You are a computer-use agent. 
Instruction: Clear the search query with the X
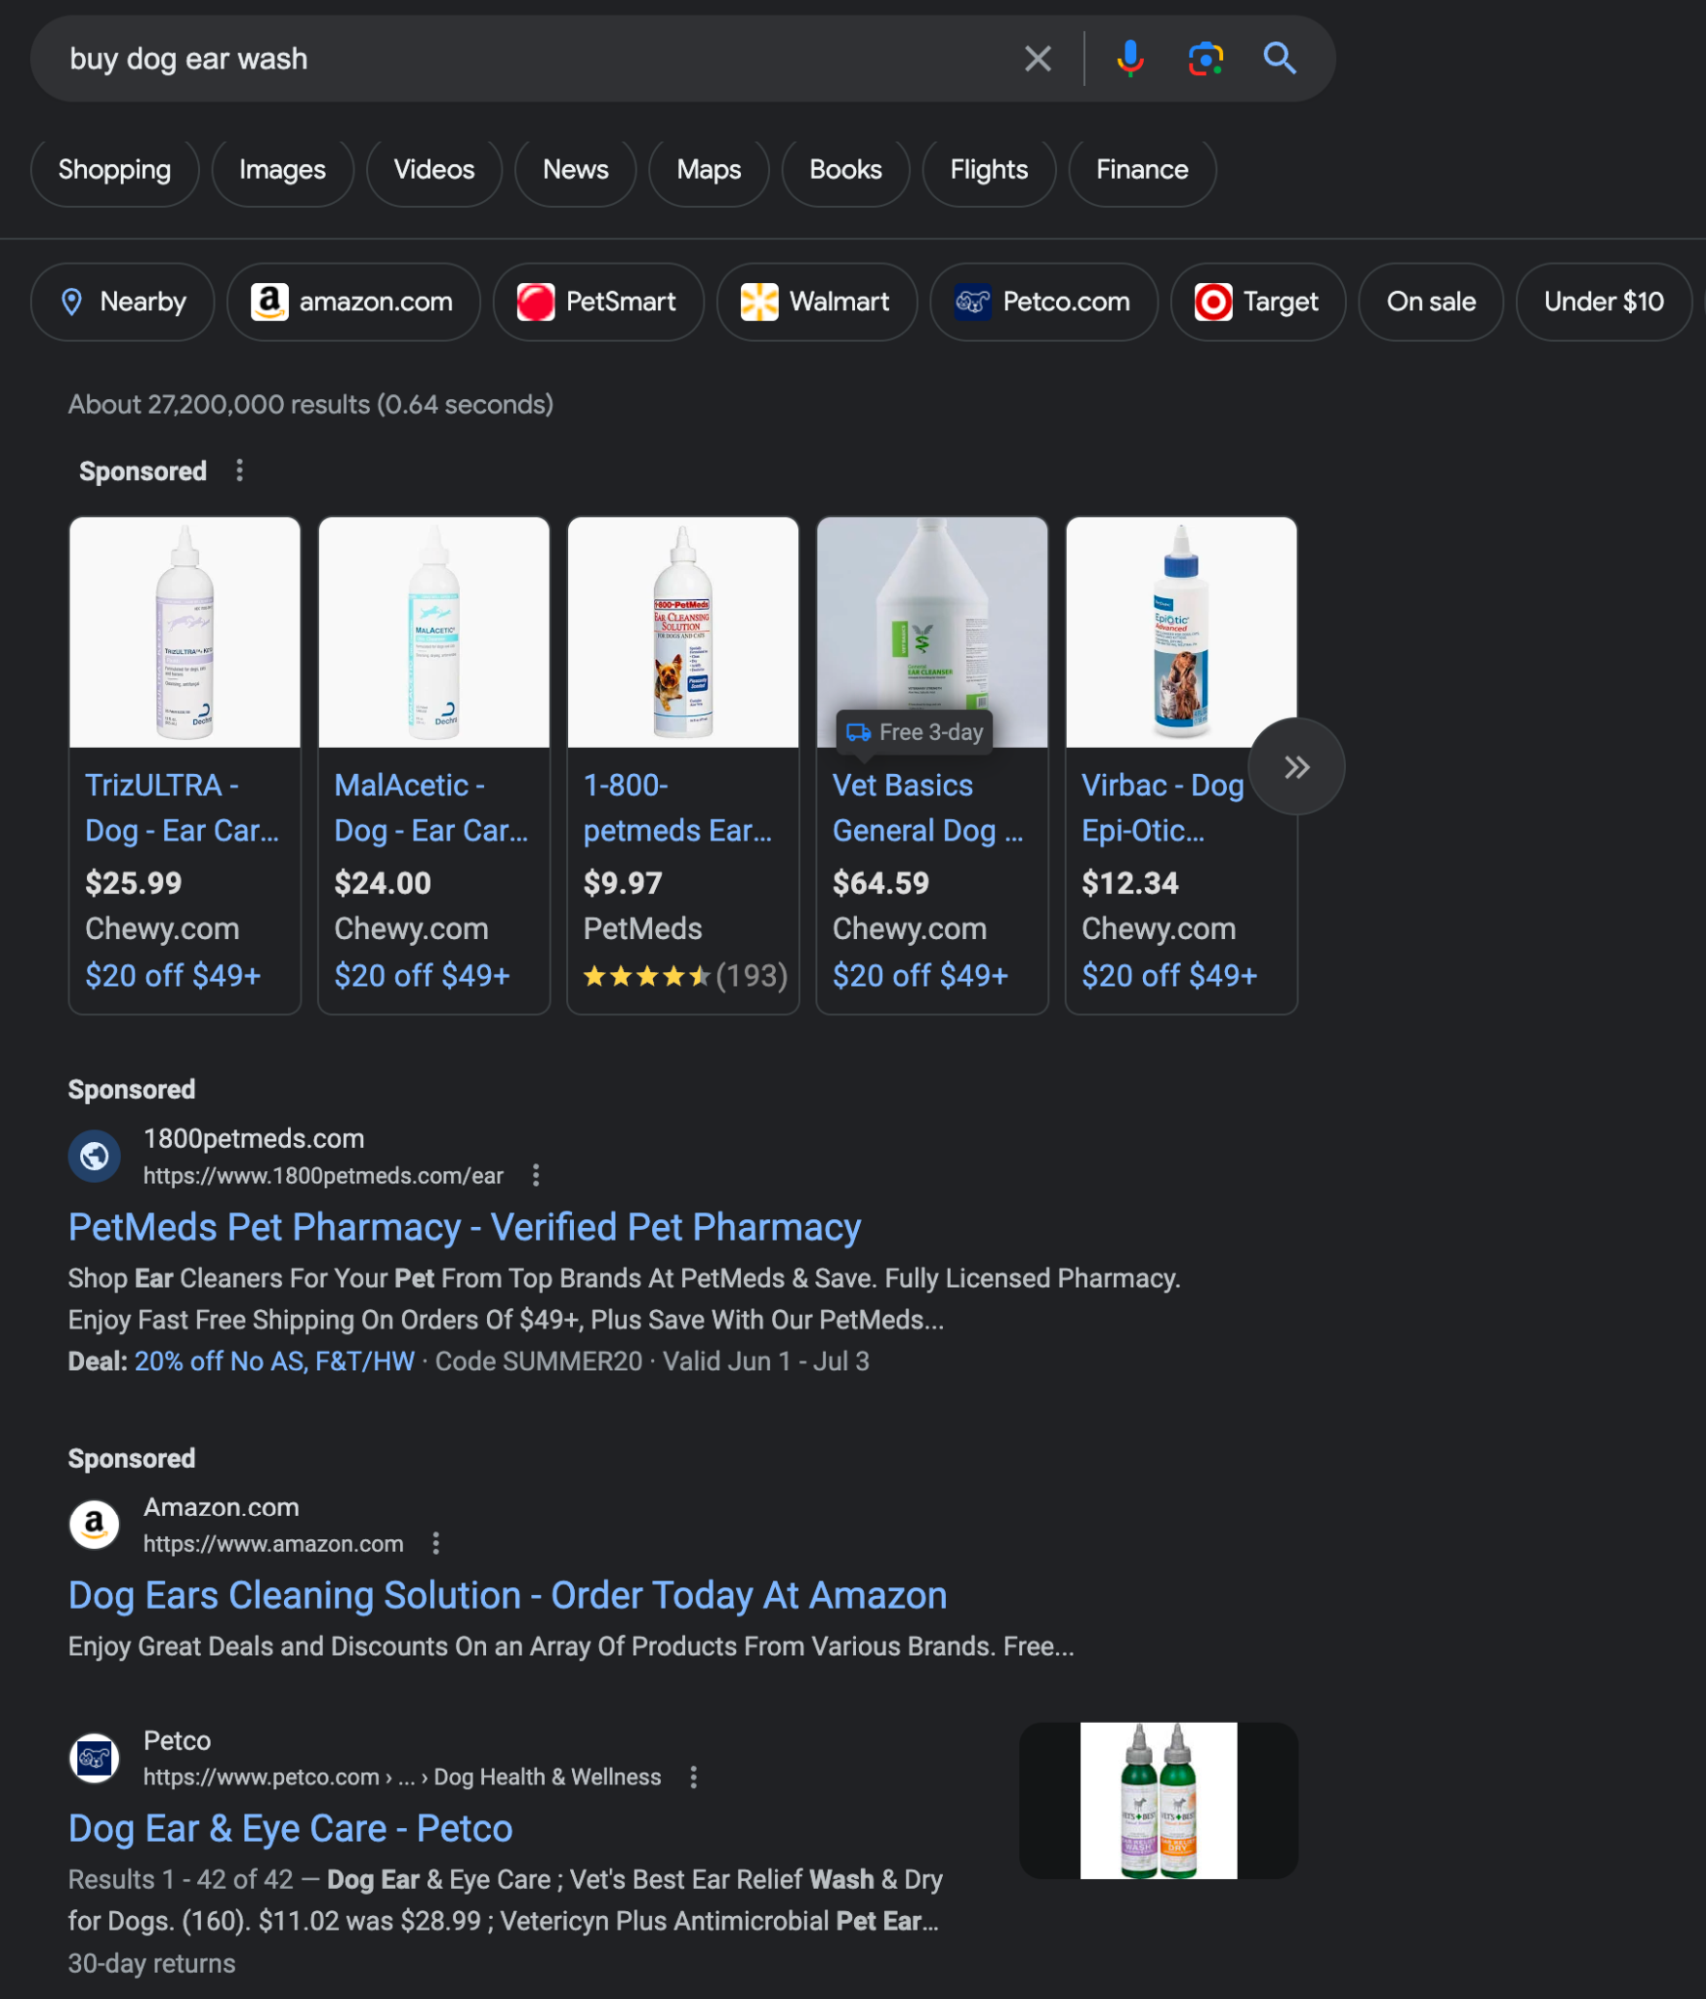[1036, 58]
